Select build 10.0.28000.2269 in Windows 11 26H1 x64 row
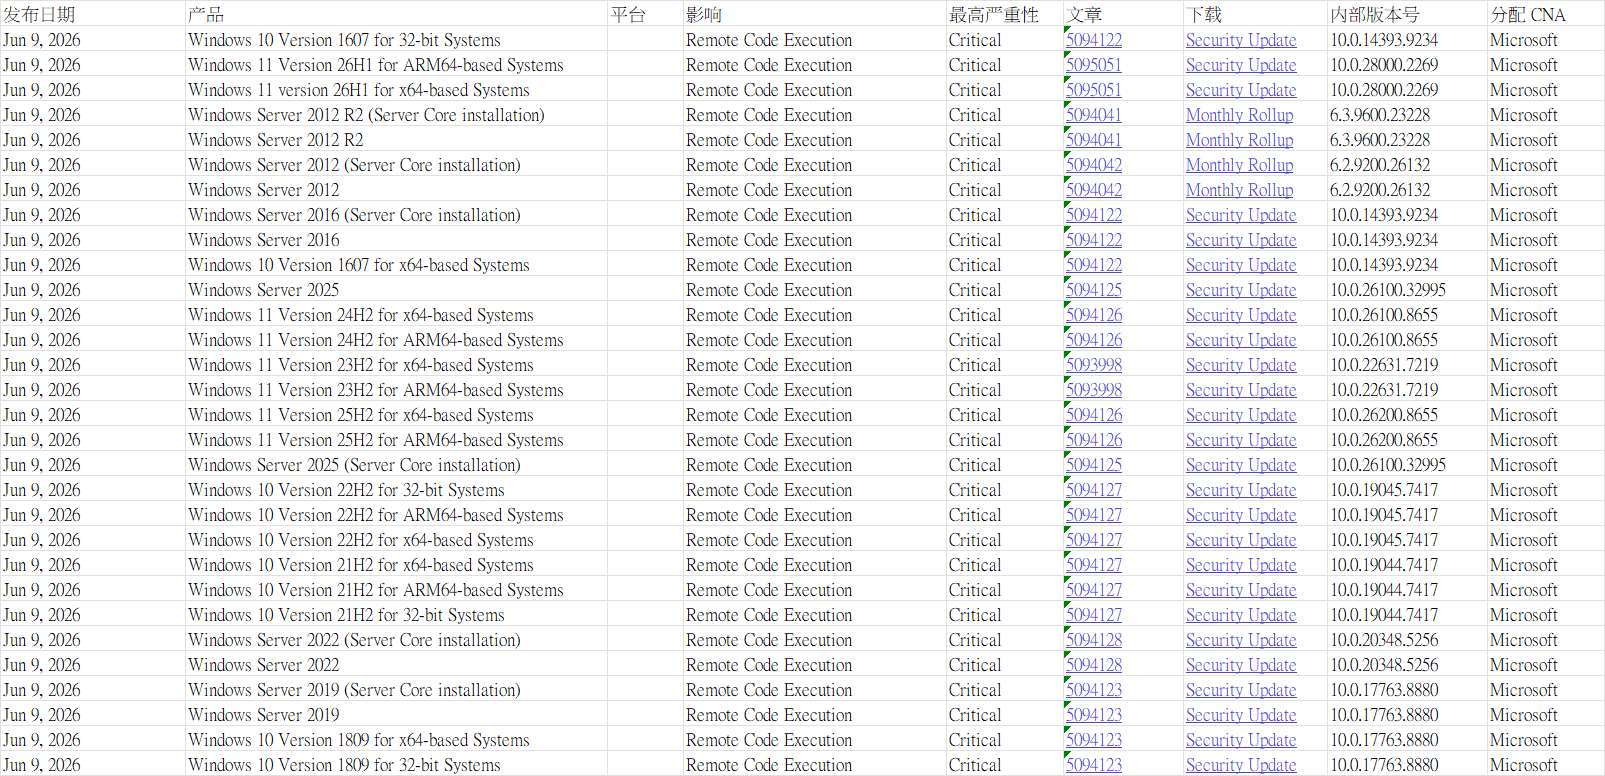 pos(1407,90)
